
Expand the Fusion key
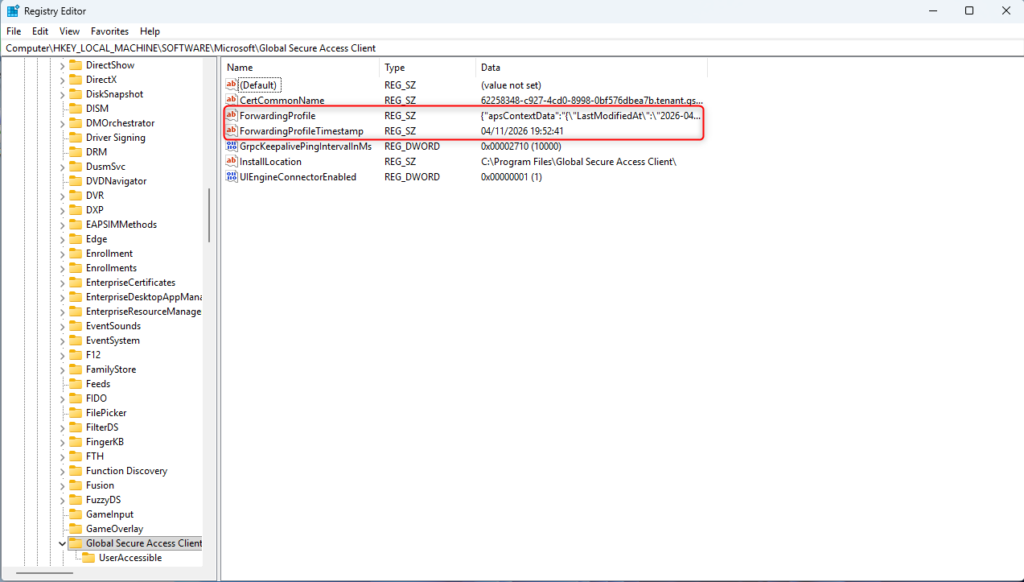(62, 485)
